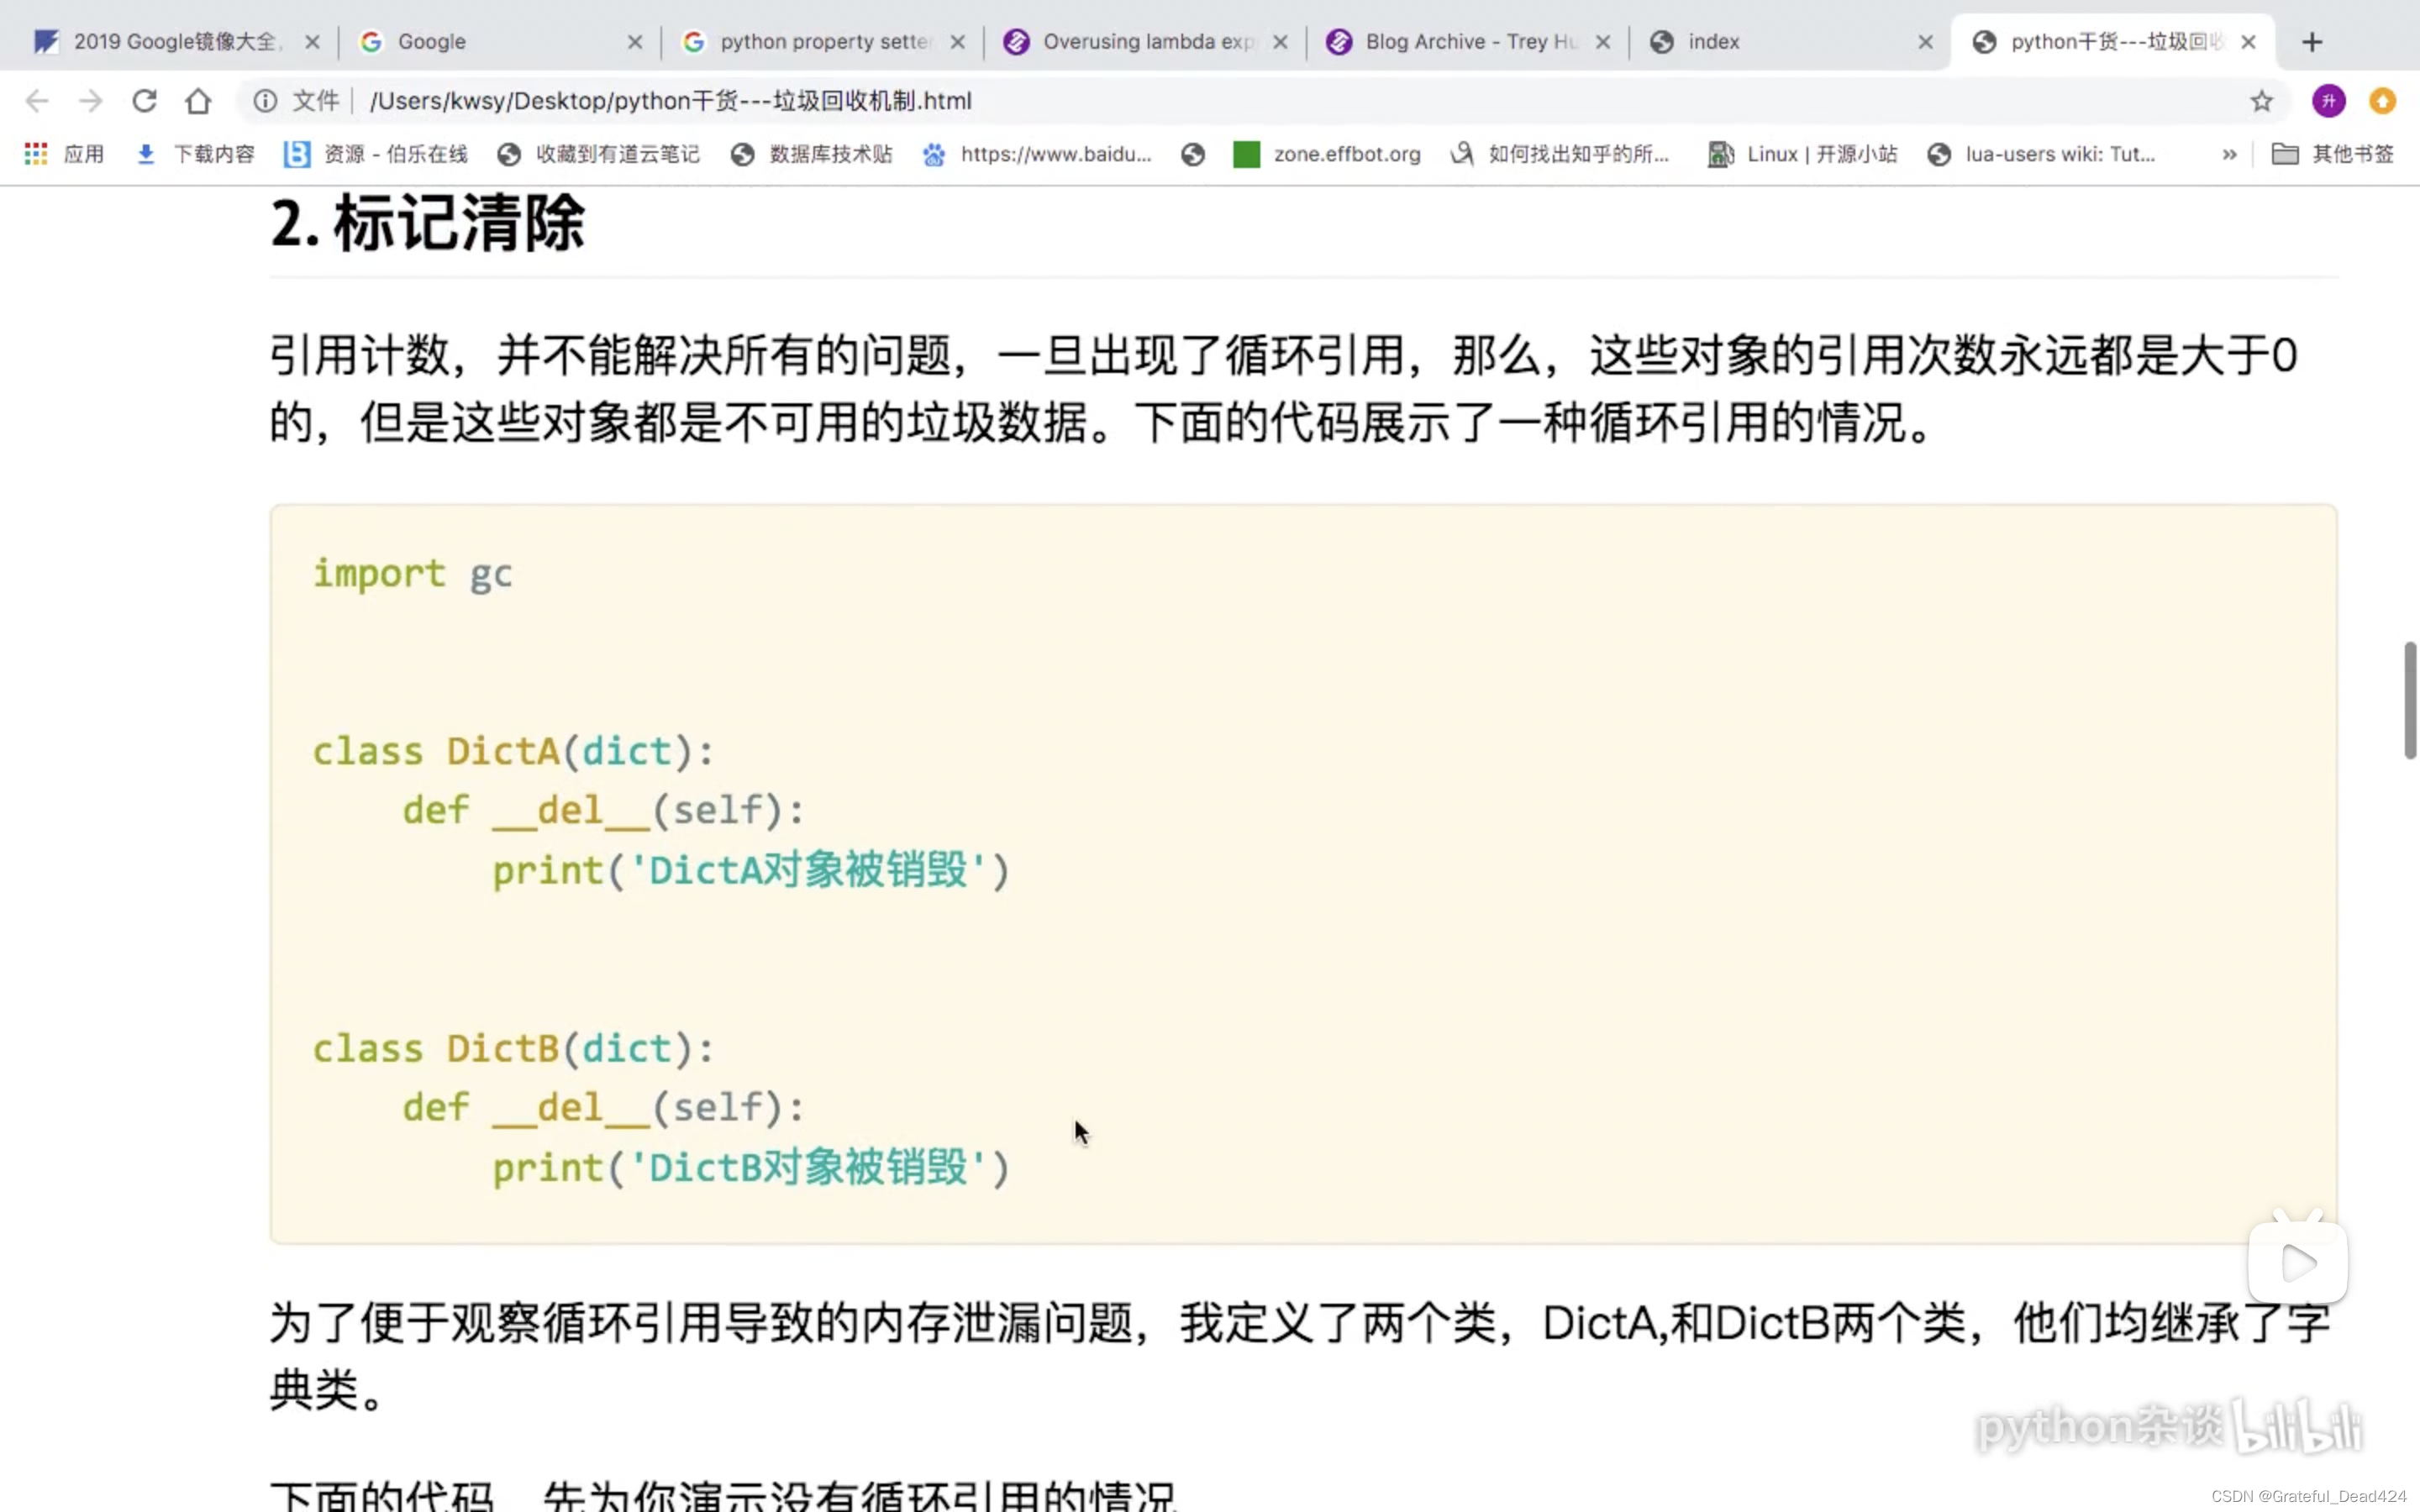Click code line class DictA(dict):
The height and width of the screenshot is (1512, 2420).
(513, 751)
